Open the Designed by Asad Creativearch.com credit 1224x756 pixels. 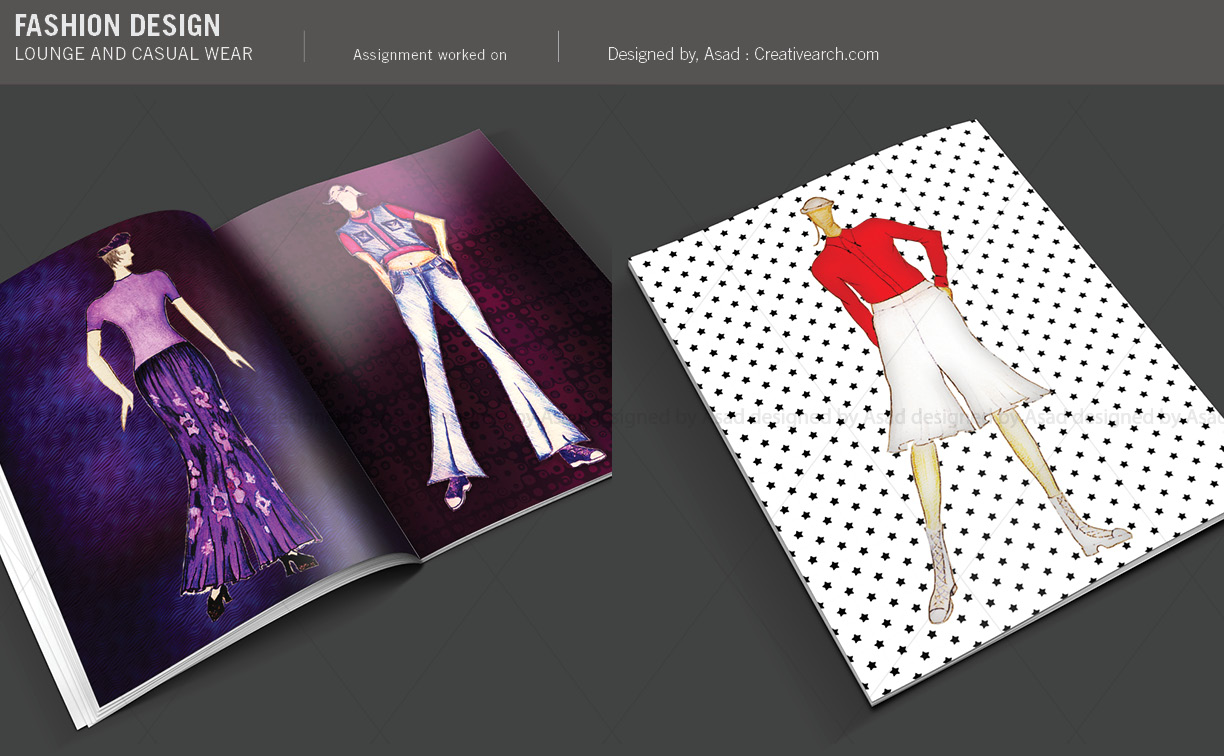(x=743, y=54)
